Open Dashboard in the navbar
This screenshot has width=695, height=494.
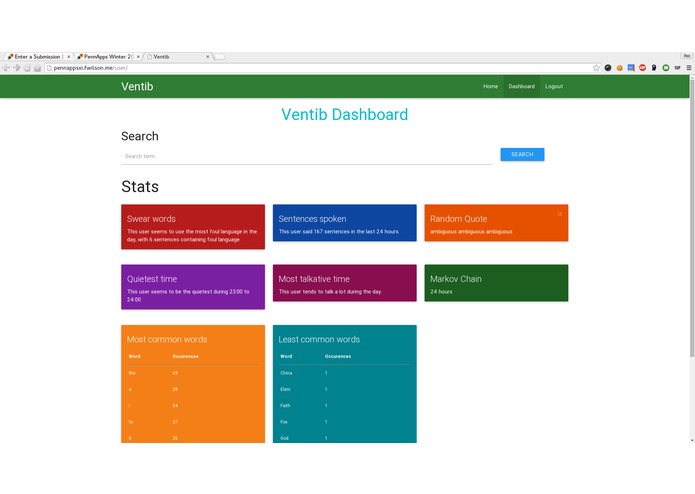521,86
